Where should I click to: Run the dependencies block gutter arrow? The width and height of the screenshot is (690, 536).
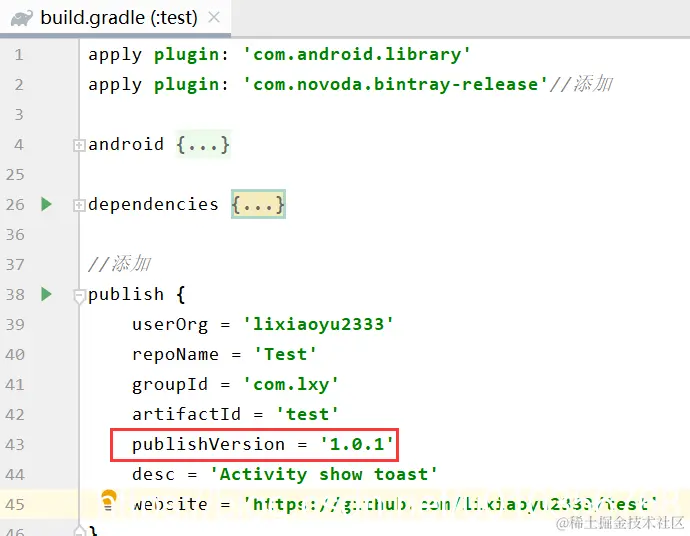pos(46,204)
